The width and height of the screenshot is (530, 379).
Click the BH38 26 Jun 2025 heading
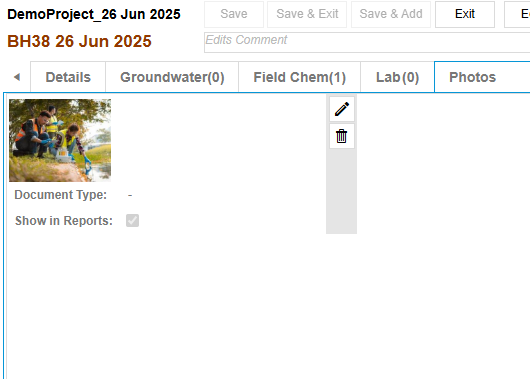(79, 41)
